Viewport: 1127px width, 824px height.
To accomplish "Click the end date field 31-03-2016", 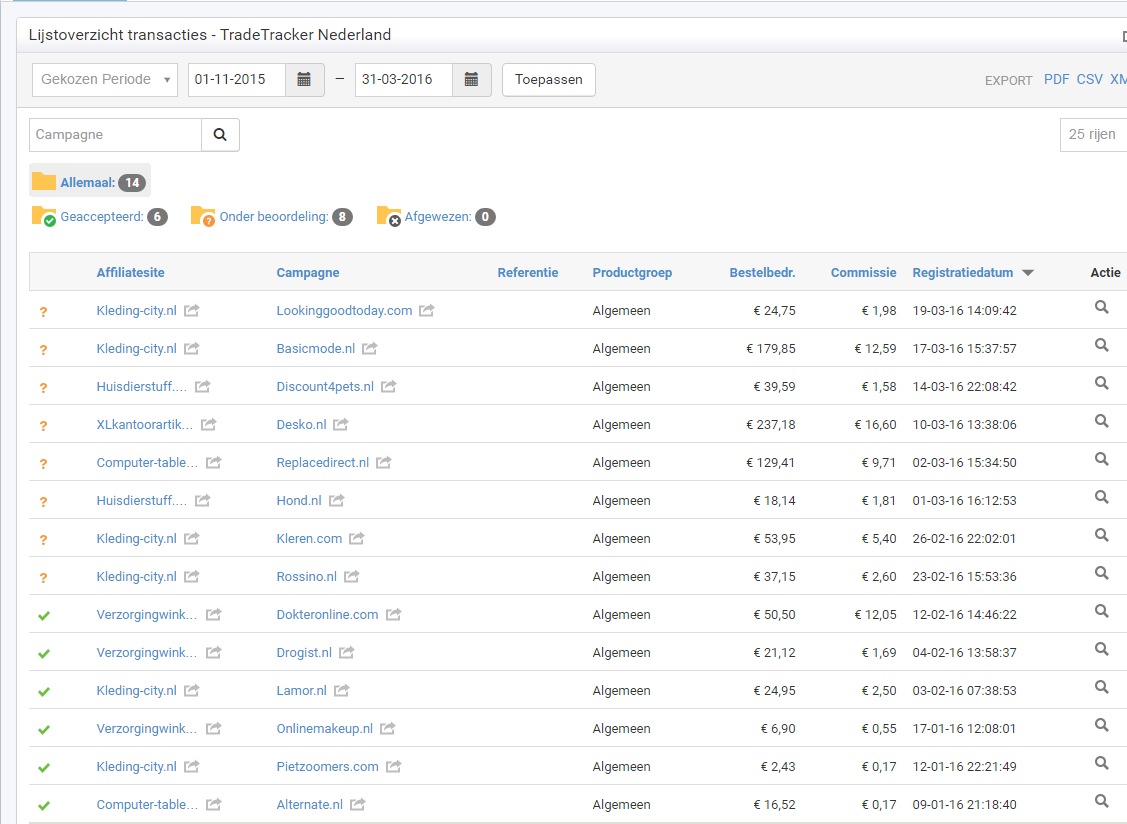I will [x=404, y=80].
